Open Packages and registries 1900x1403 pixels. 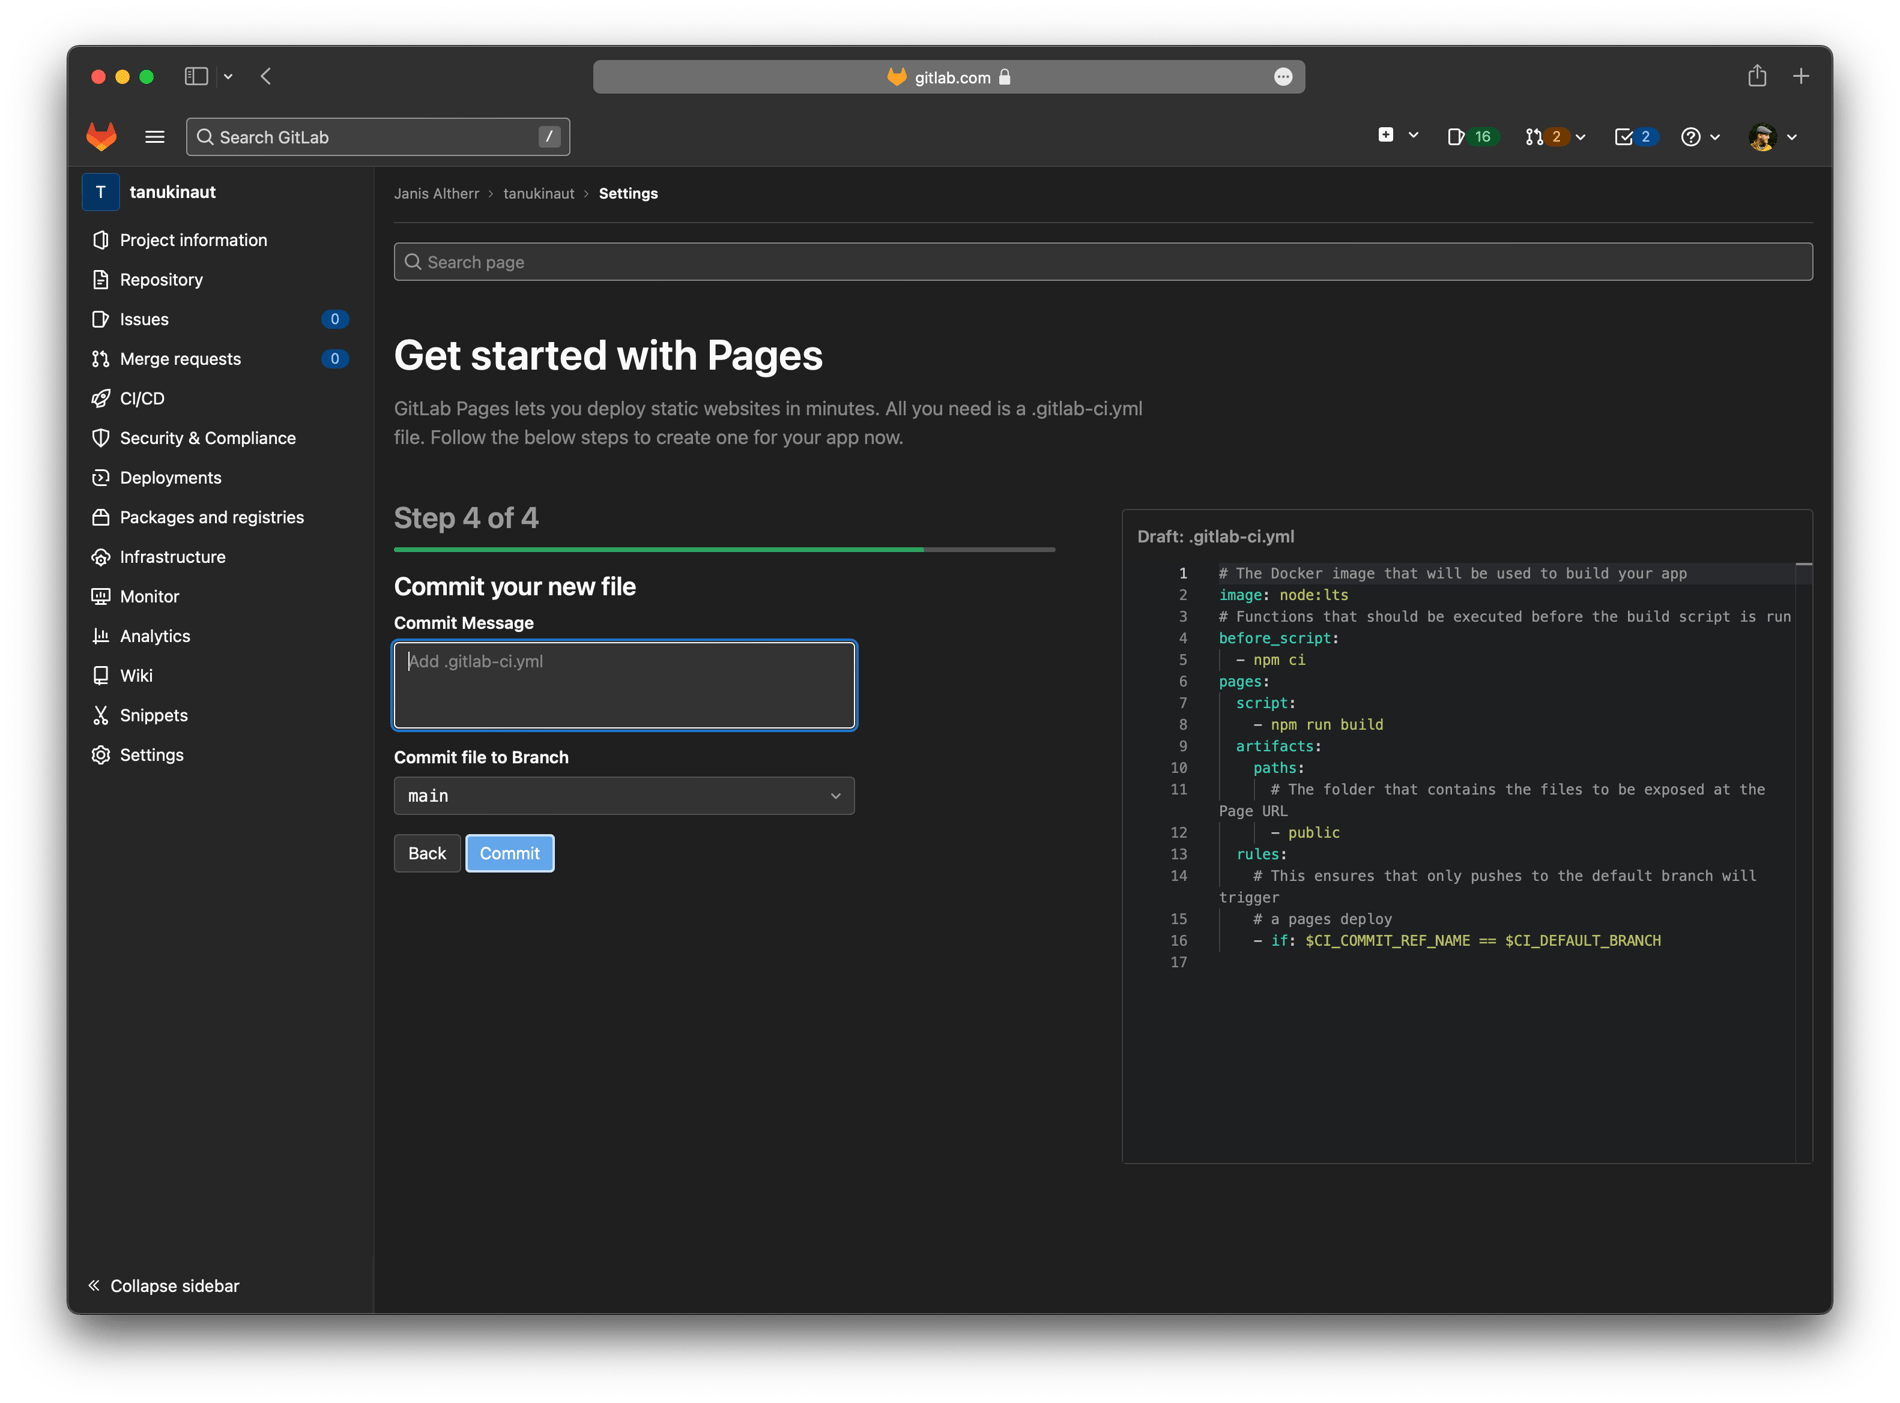tap(211, 517)
